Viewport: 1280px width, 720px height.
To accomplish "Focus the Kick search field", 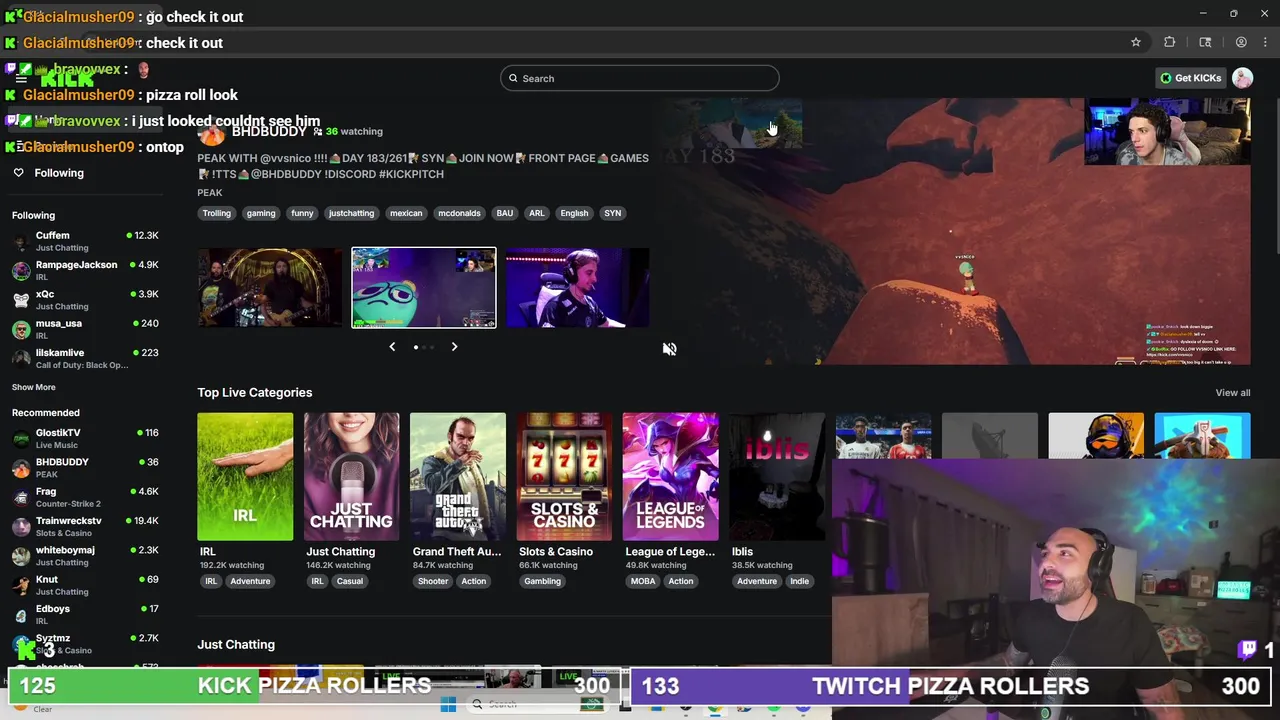I will (x=639, y=78).
